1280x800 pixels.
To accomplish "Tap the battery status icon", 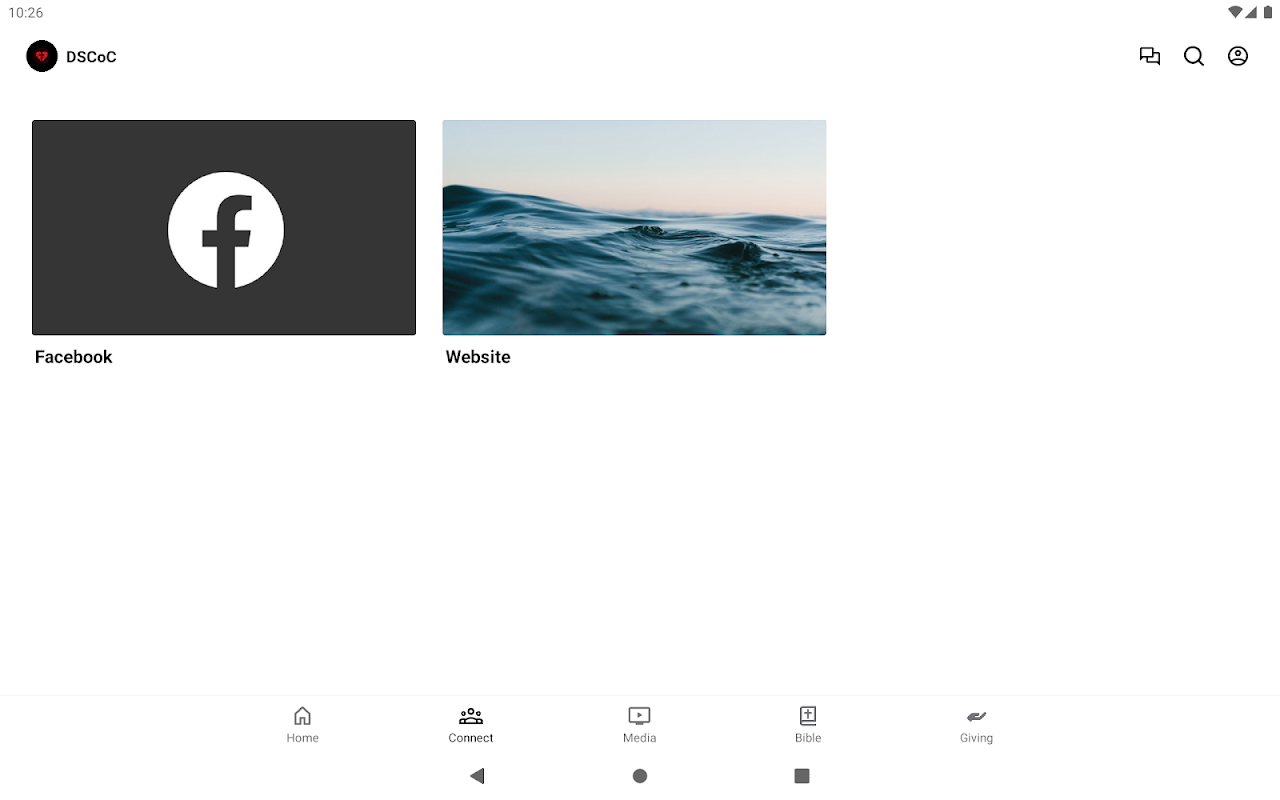I will (x=1268, y=12).
